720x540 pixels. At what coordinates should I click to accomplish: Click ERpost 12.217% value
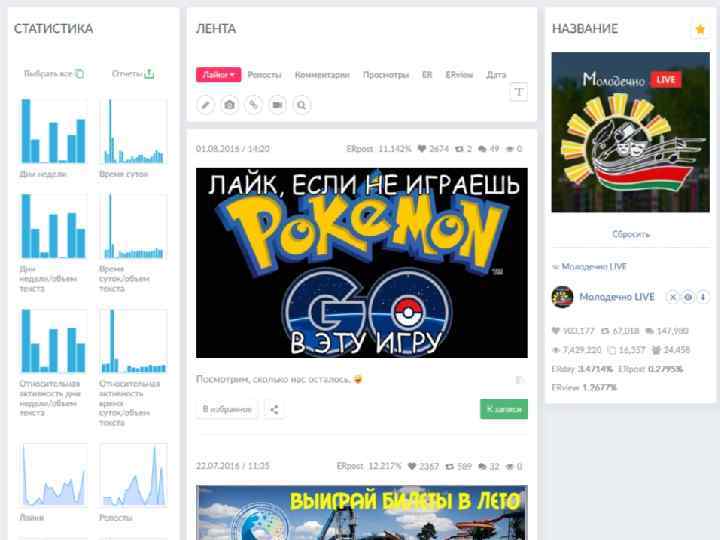pyautogui.click(x=369, y=467)
